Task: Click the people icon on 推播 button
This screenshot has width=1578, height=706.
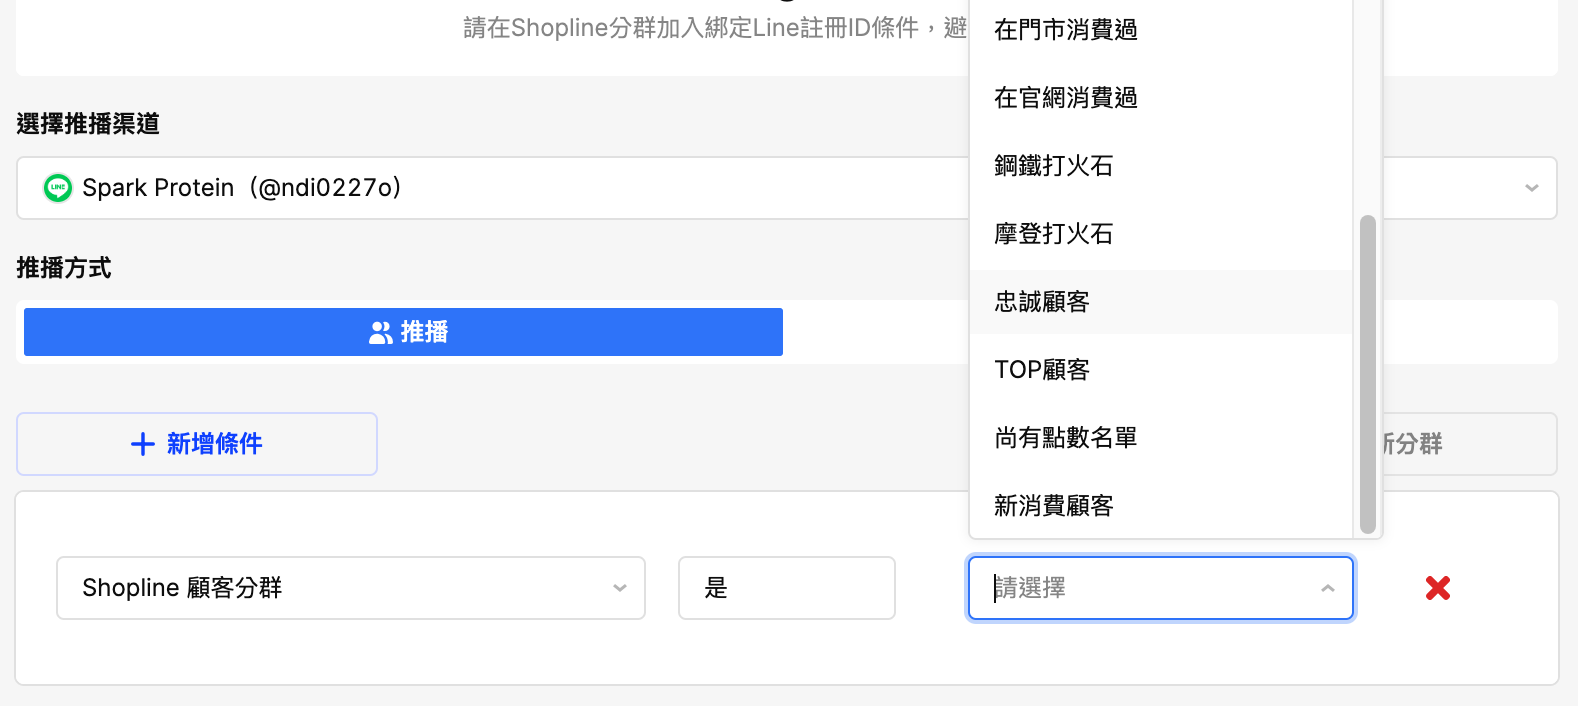Action: pos(380,332)
